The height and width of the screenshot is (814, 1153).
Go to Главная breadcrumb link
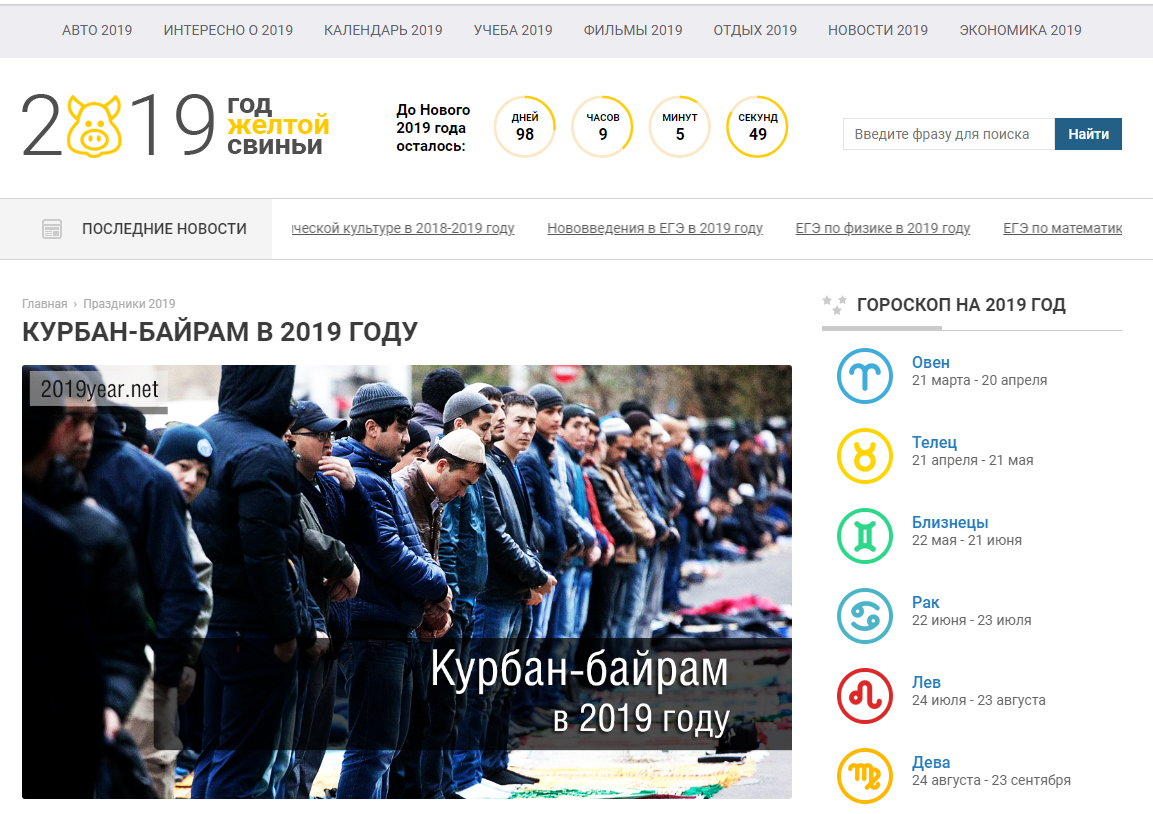(x=44, y=304)
